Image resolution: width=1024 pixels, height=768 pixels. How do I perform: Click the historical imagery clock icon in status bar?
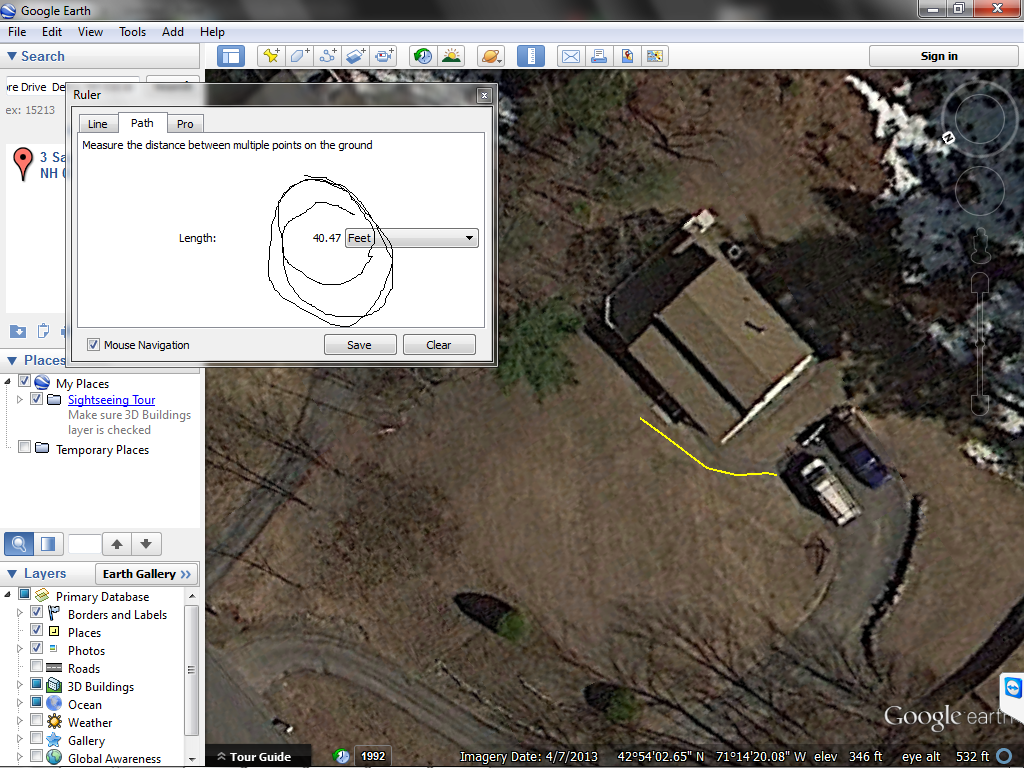tap(342, 756)
